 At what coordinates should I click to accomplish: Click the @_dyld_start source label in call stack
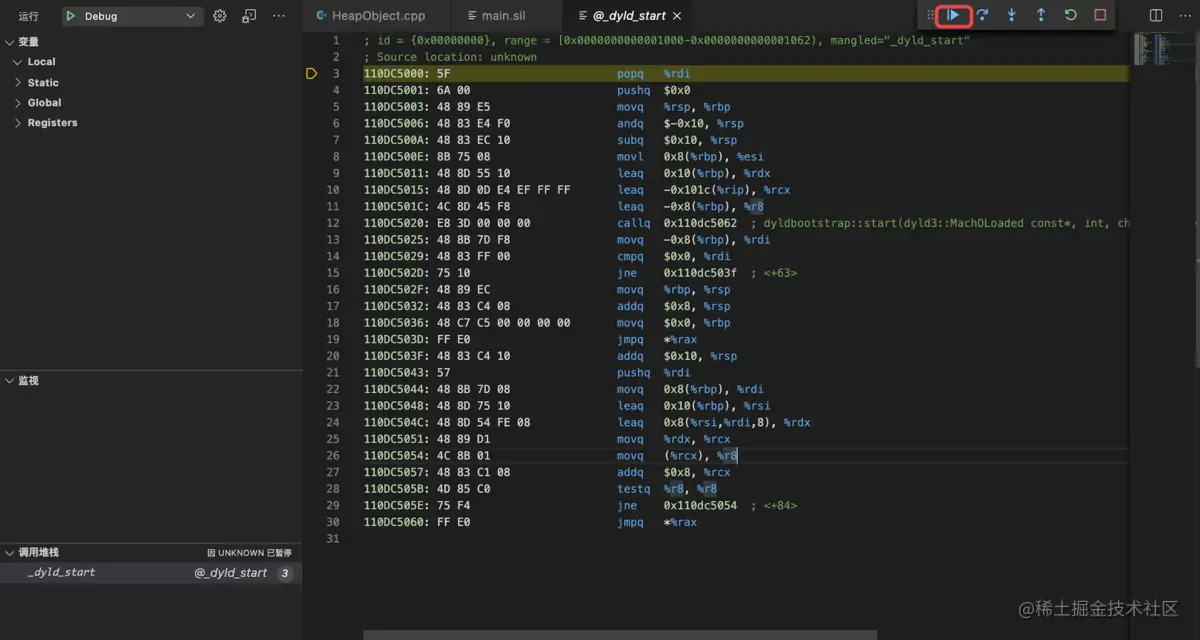pos(231,573)
